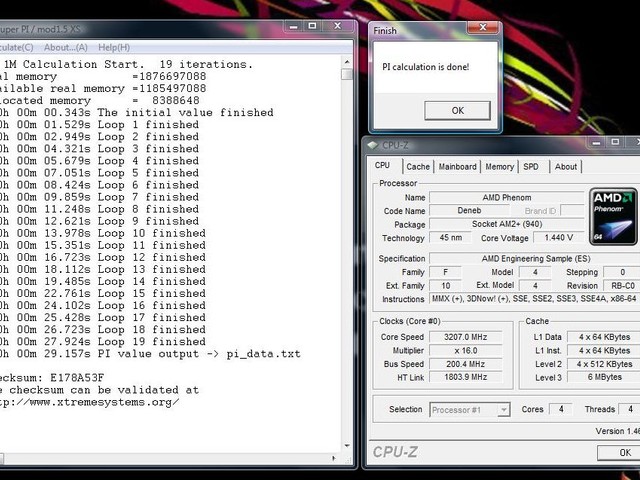Click the Level 2 value 4 x 512 KBytes
This screenshot has height=480, width=640.
604,364
